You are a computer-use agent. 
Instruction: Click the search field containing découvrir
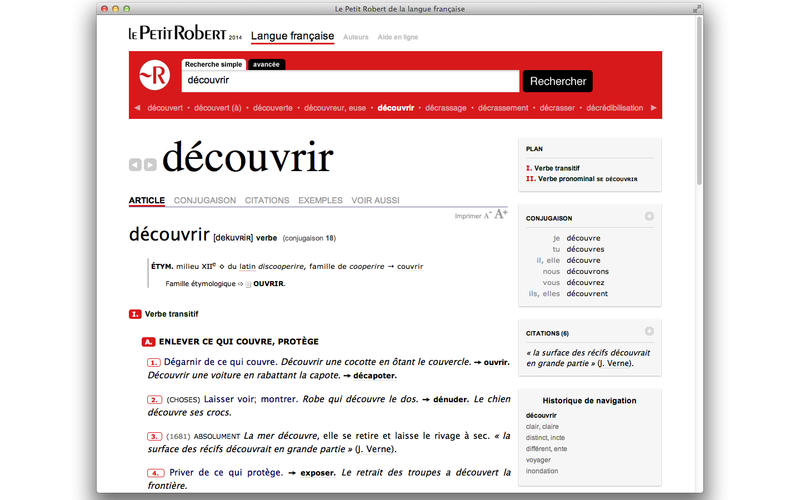(x=351, y=81)
